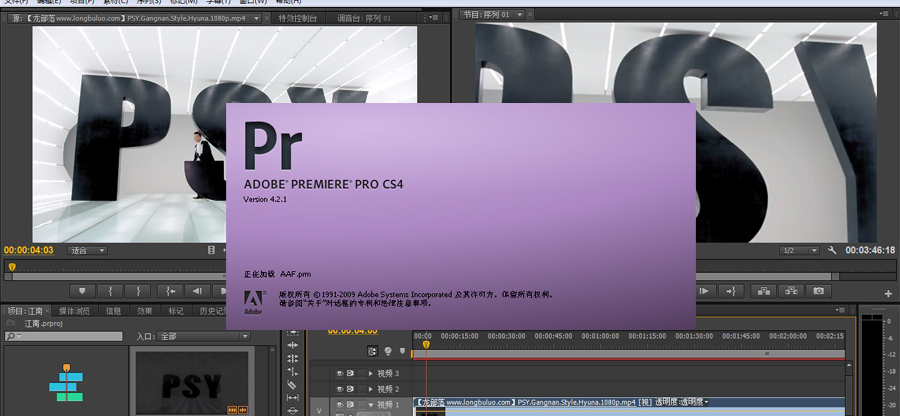Screen dimensions: 900x416
Task: Hide 视频 1 track output eye
Action: [339, 405]
